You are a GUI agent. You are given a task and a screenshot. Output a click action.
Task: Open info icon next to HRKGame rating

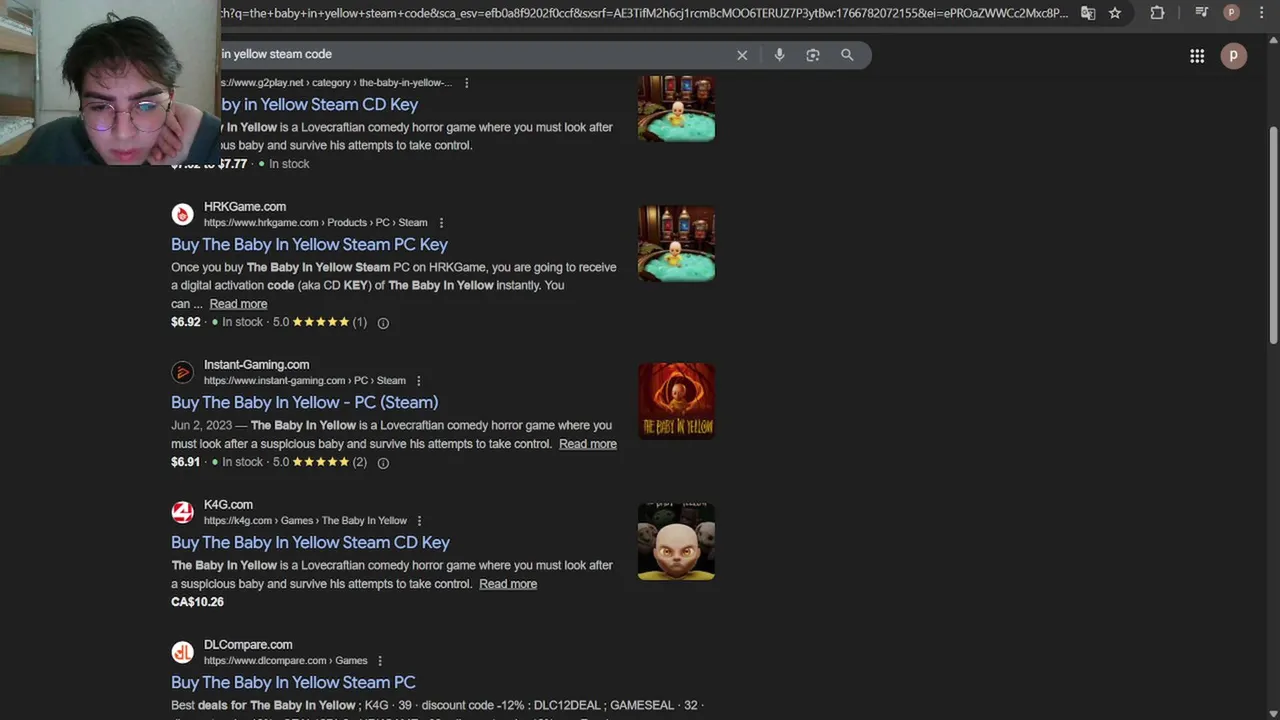tap(383, 323)
